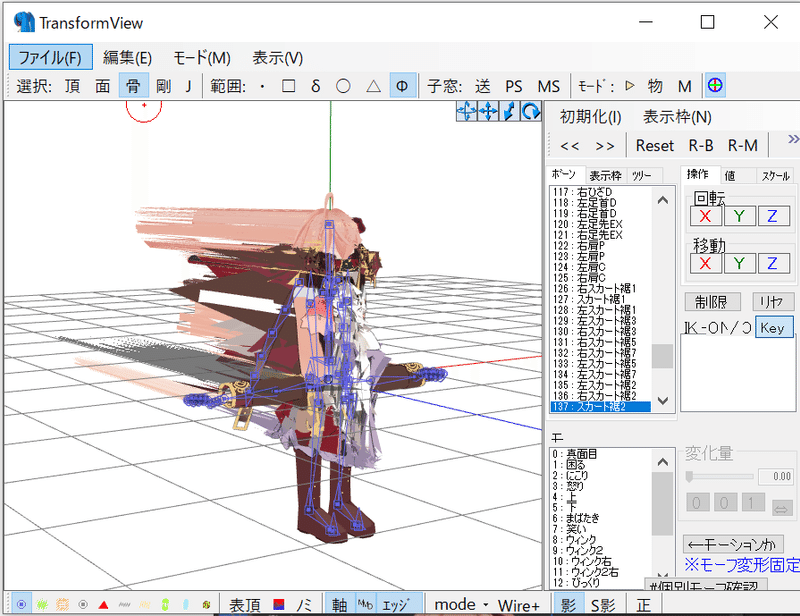Viewport: 800px width, 616px height.
Task: Select the dot range selection mode
Action: (262, 86)
